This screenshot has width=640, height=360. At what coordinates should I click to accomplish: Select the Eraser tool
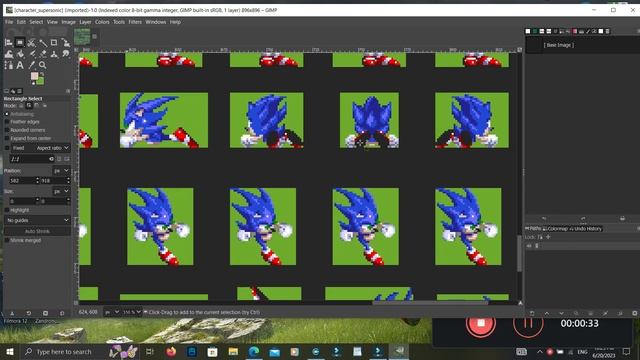[42, 54]
